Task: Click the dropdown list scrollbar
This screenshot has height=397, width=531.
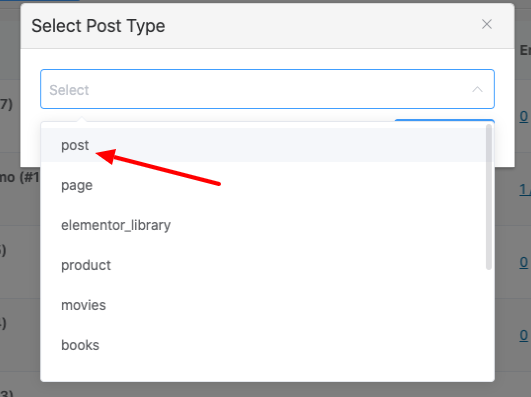Action: (x=489, y=197)
